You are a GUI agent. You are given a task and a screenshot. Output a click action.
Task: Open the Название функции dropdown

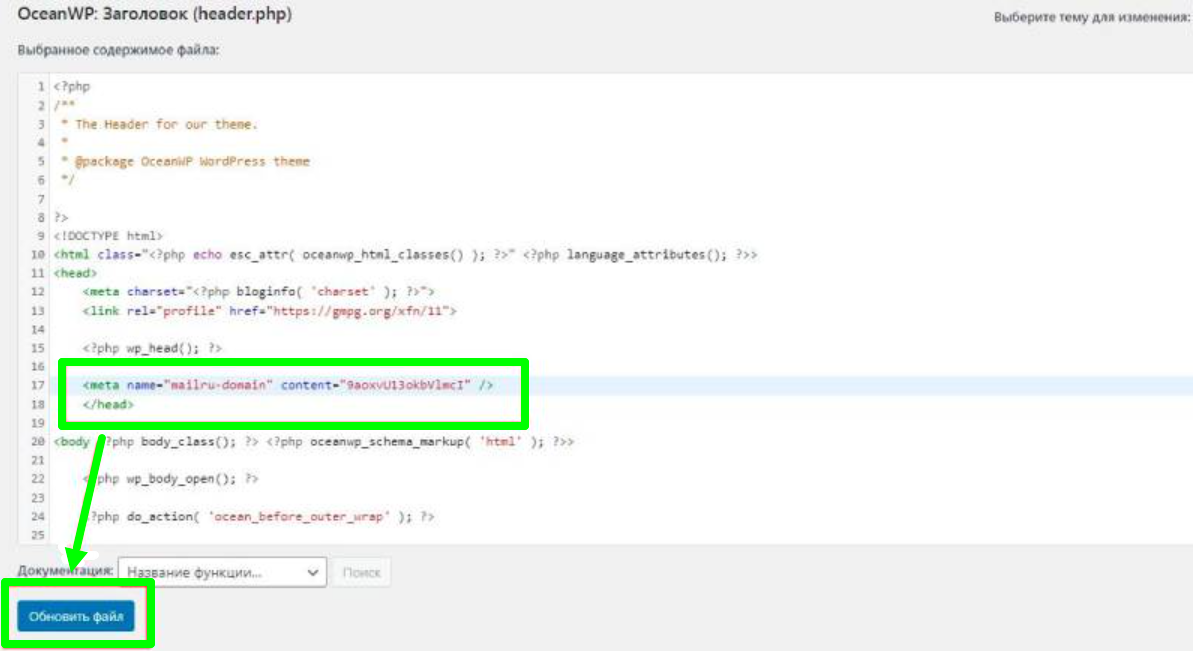coord(222,572)
